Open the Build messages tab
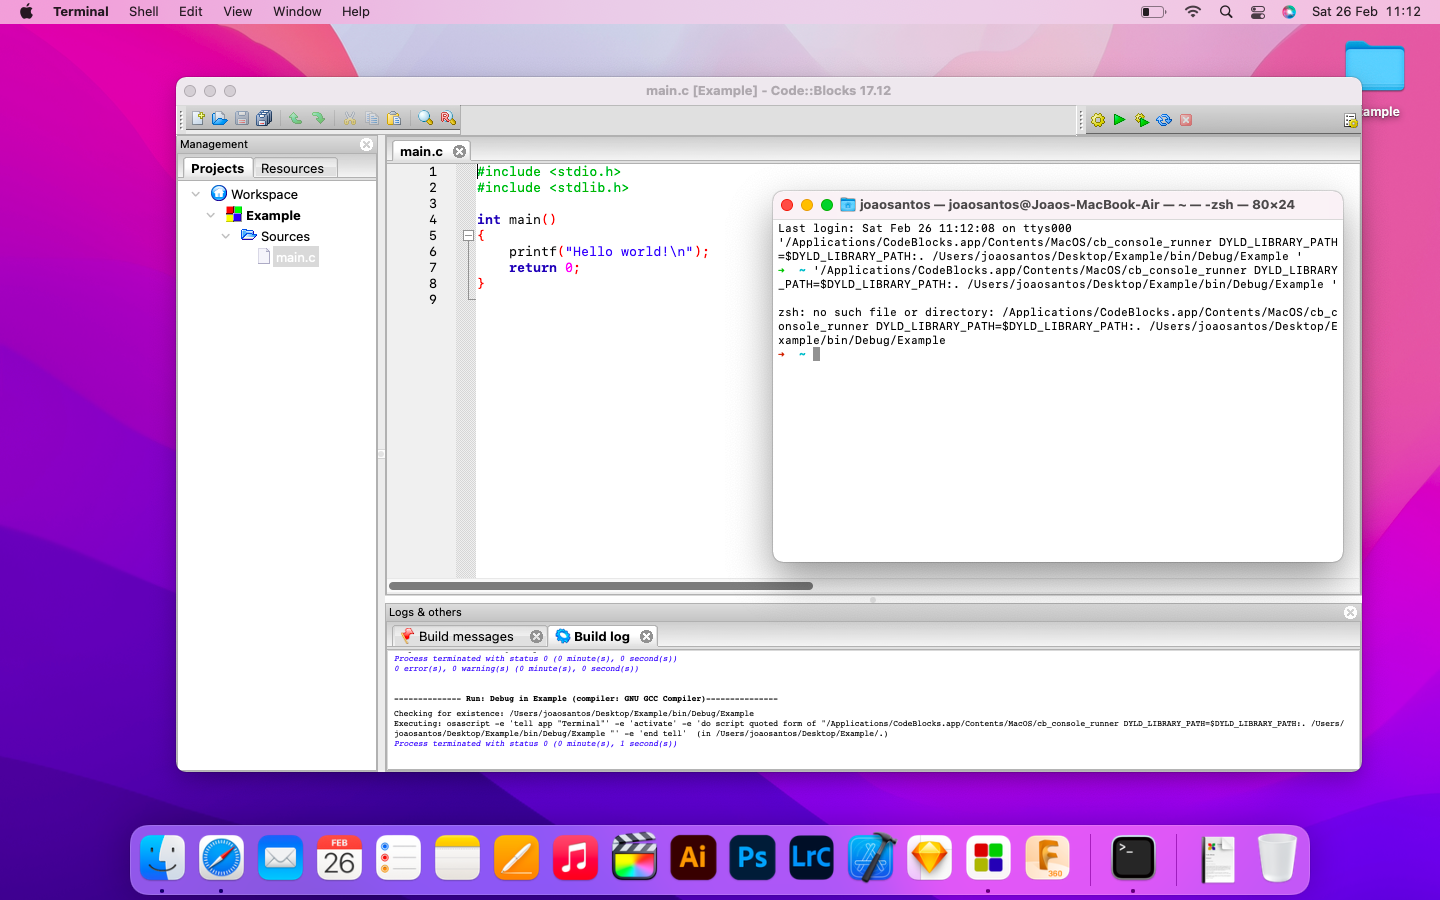Viewport: 1440px width, 900px height. point(465,637)
